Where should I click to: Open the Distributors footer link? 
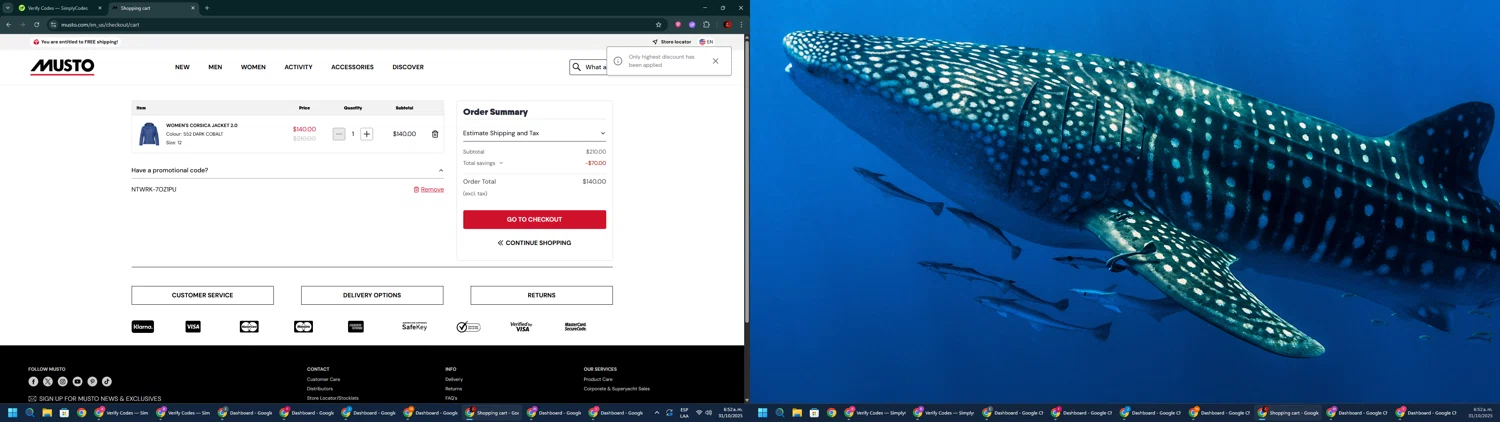(320, 389)
